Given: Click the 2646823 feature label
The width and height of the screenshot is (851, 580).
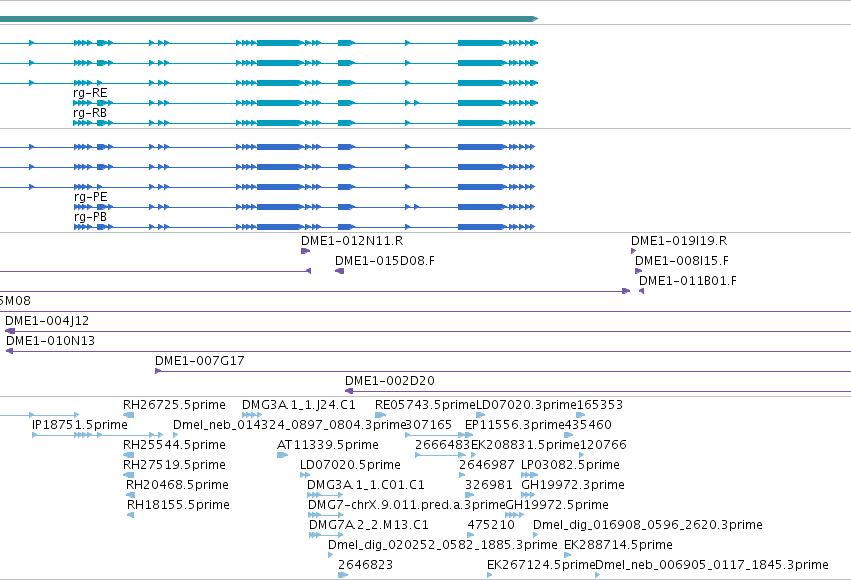Looking at the screenshot, I should tap(365, 565).
